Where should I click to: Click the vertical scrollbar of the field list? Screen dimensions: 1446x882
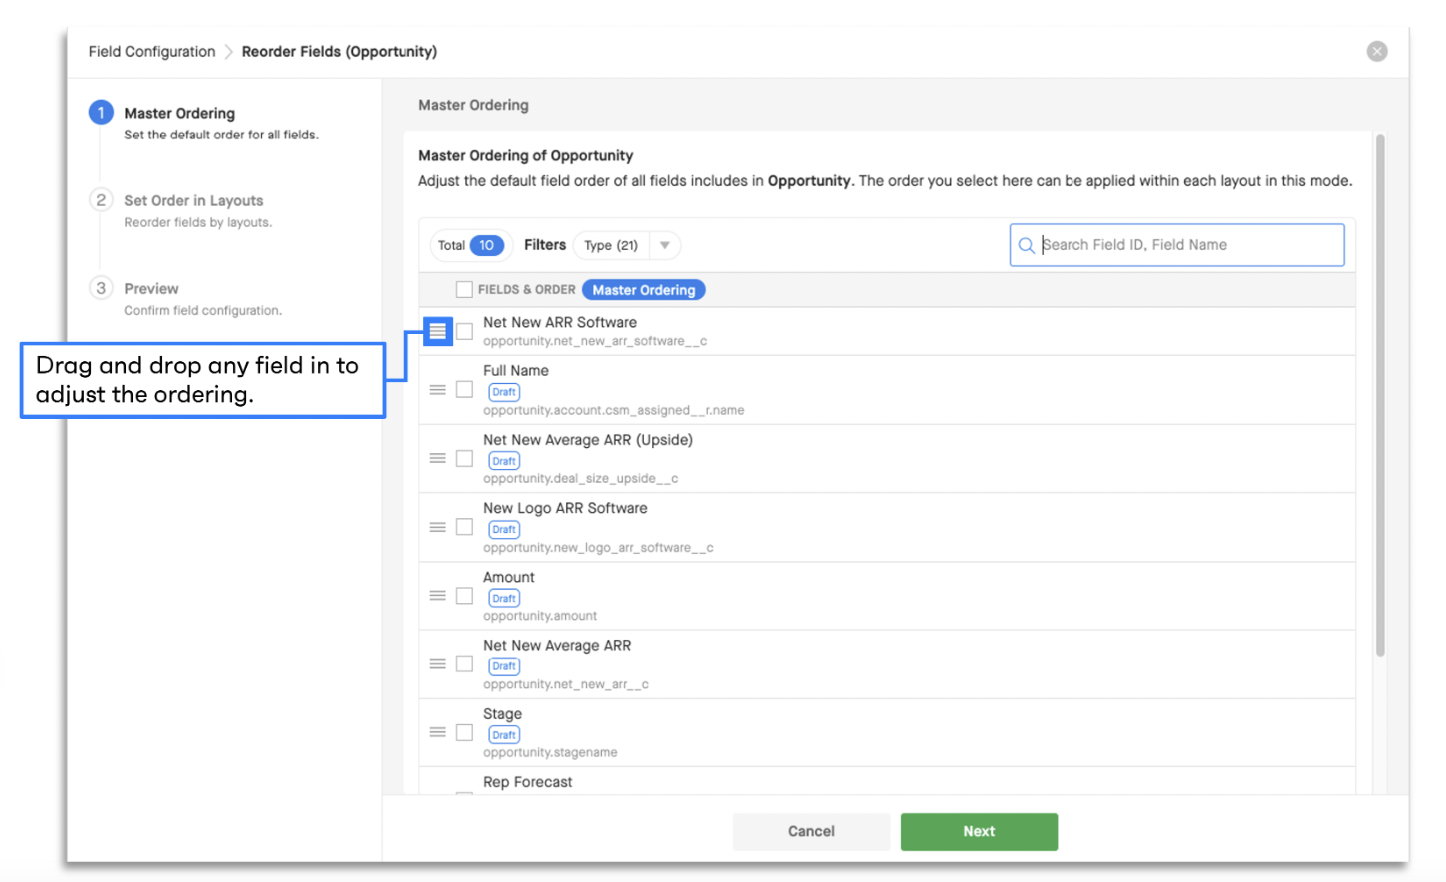[x=1380, y=395]
